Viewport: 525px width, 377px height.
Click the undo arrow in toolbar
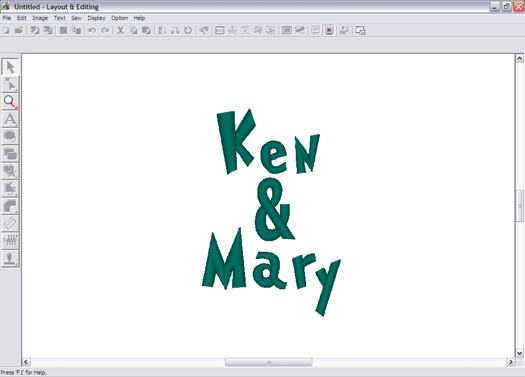(x=92, y=30)
